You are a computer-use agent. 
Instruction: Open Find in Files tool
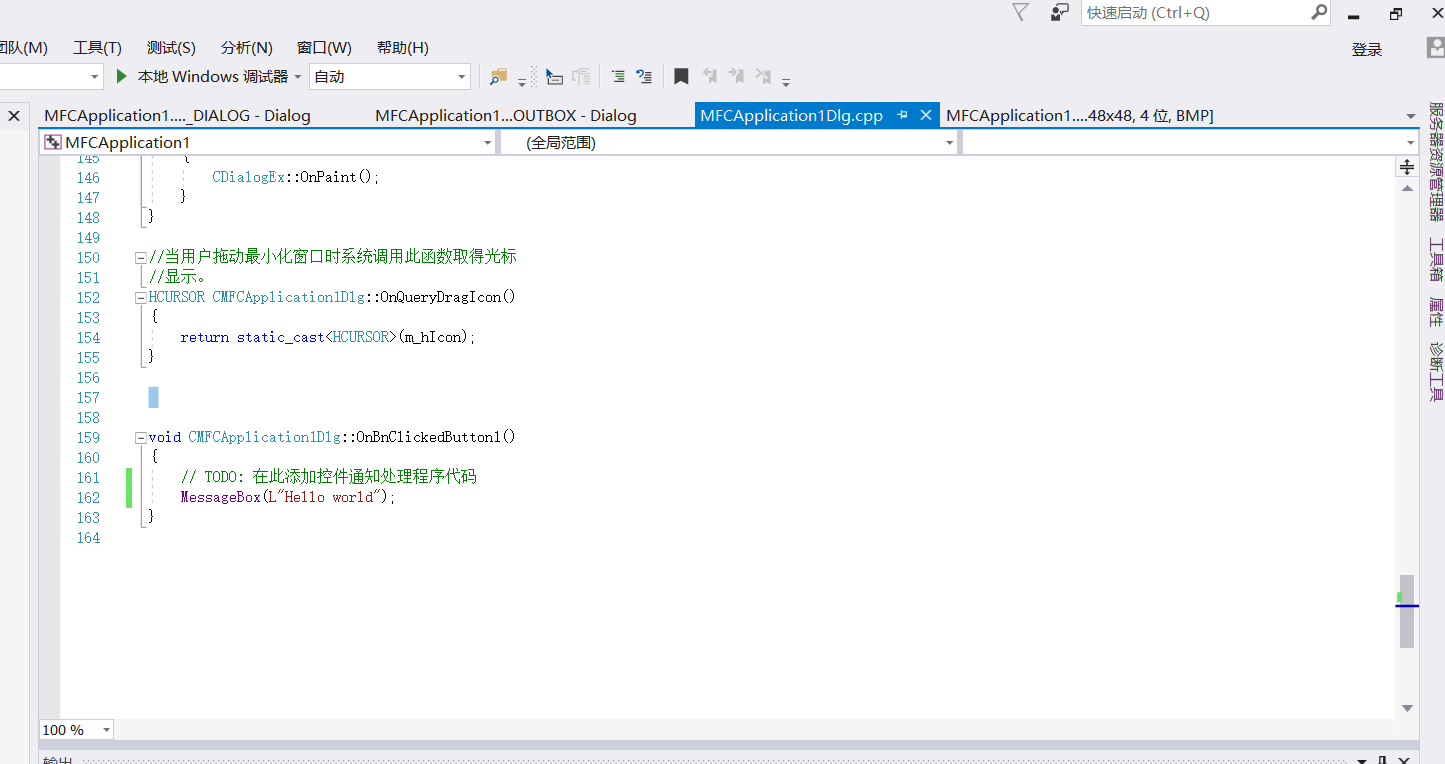click(498, 76)
